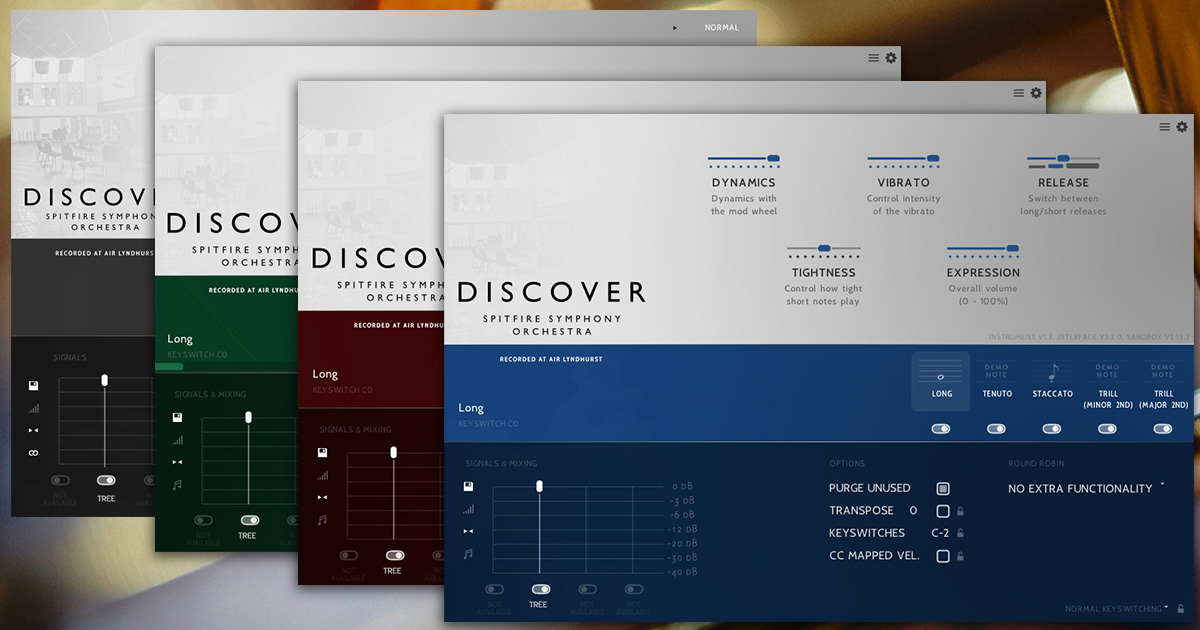This screenshot has width=1200, height=630.
Task: Click the music note icon in blue mixer
Action: click(x=470, y=553)
